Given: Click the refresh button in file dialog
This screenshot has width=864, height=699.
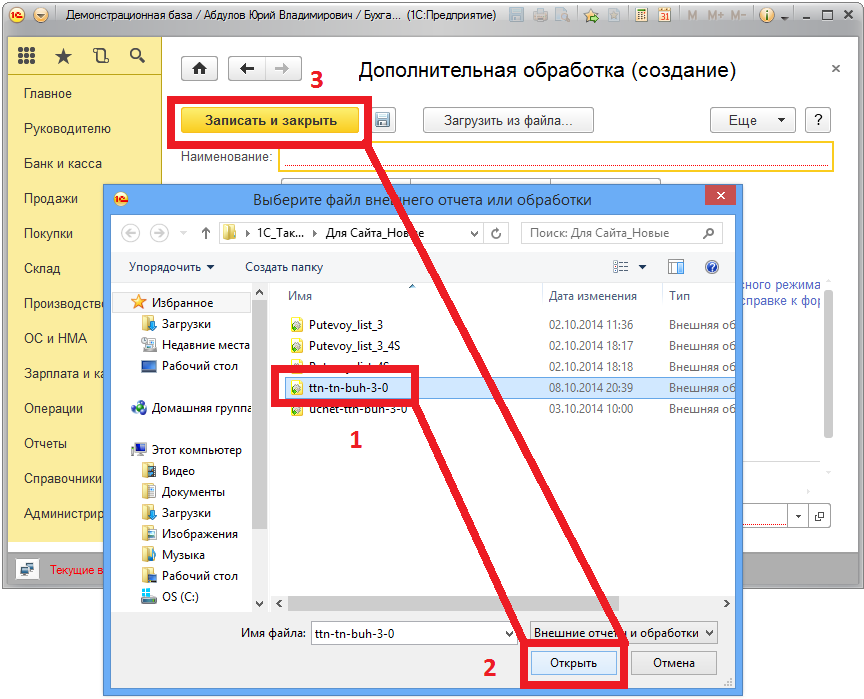Looking at the screenshot, I should [498, 233].
